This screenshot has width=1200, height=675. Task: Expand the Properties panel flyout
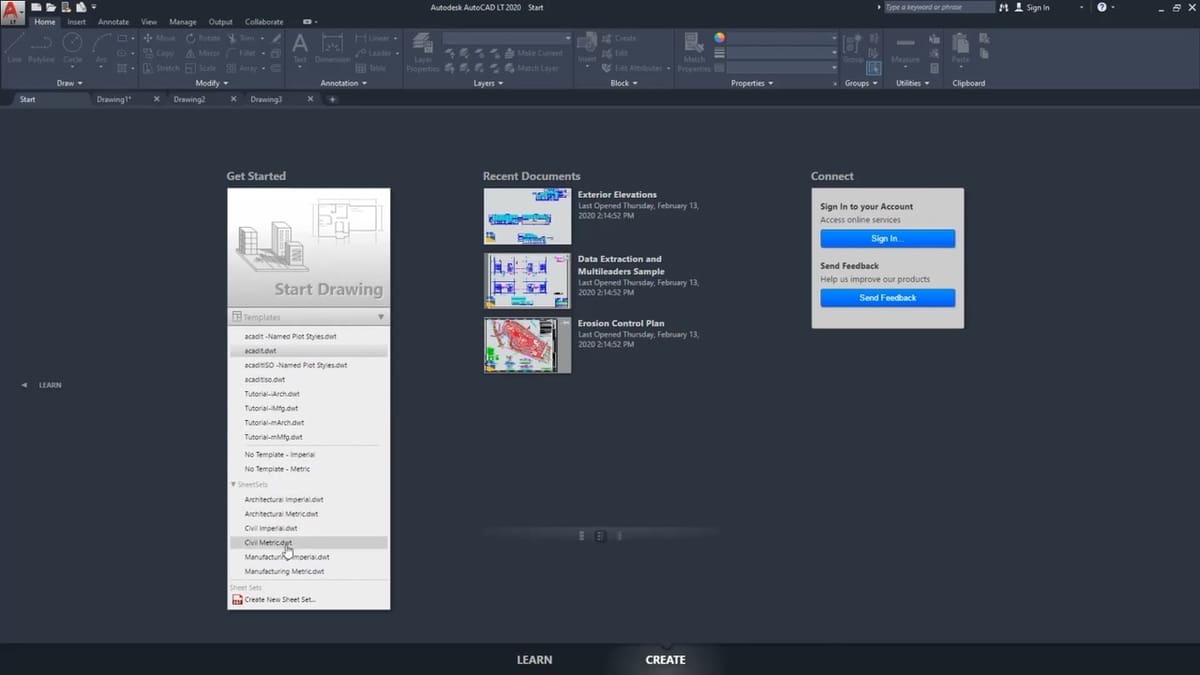[752, 83]
